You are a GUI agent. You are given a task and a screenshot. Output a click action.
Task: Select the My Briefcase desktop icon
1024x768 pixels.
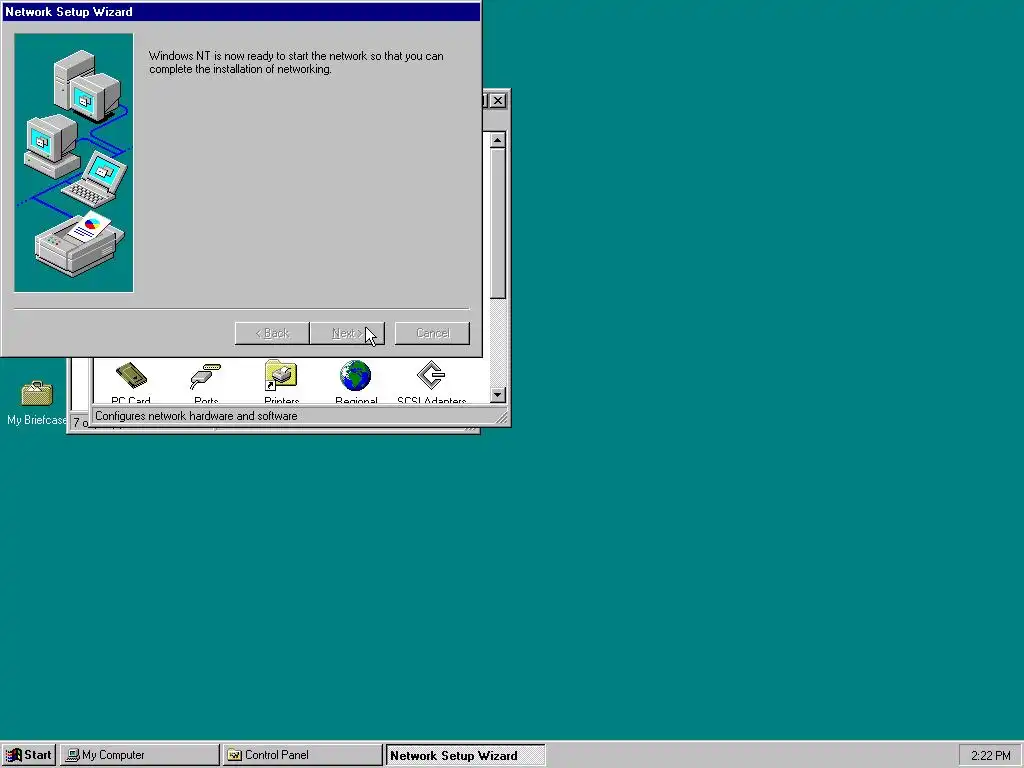(x=37, y=403)
